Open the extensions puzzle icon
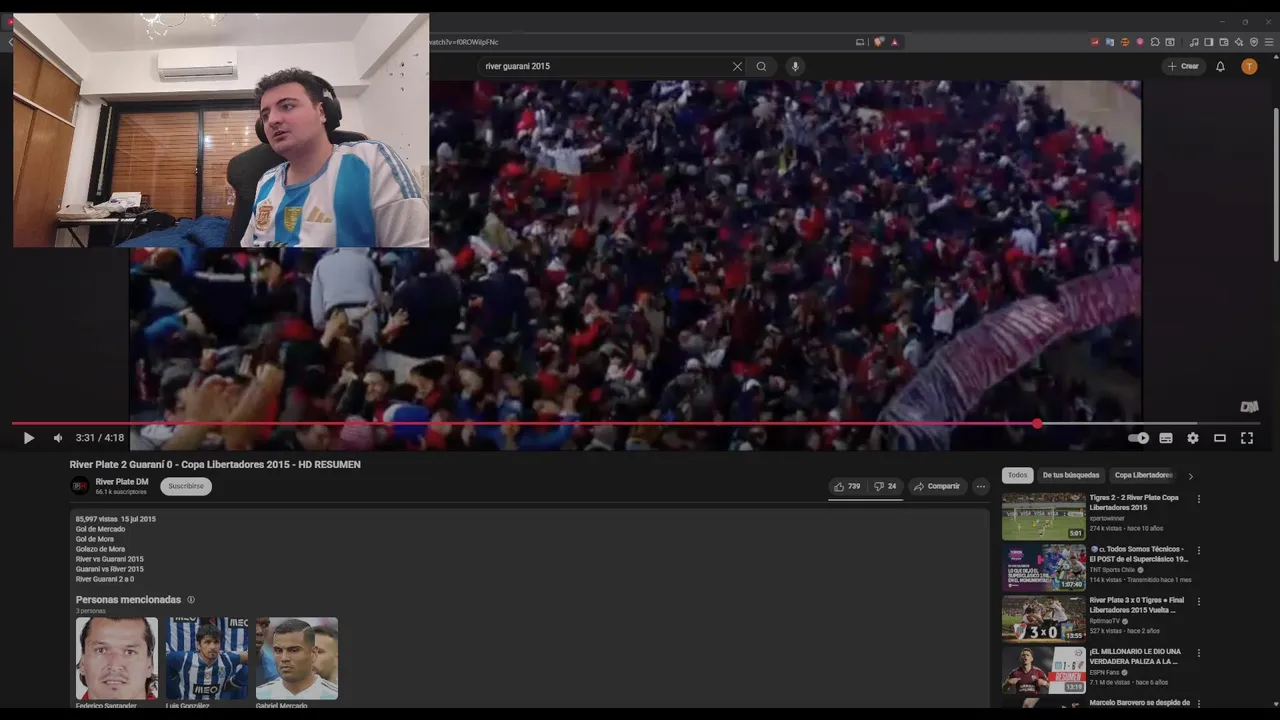The height and width of the screenshot is (720, 1280). (1155, 42)
